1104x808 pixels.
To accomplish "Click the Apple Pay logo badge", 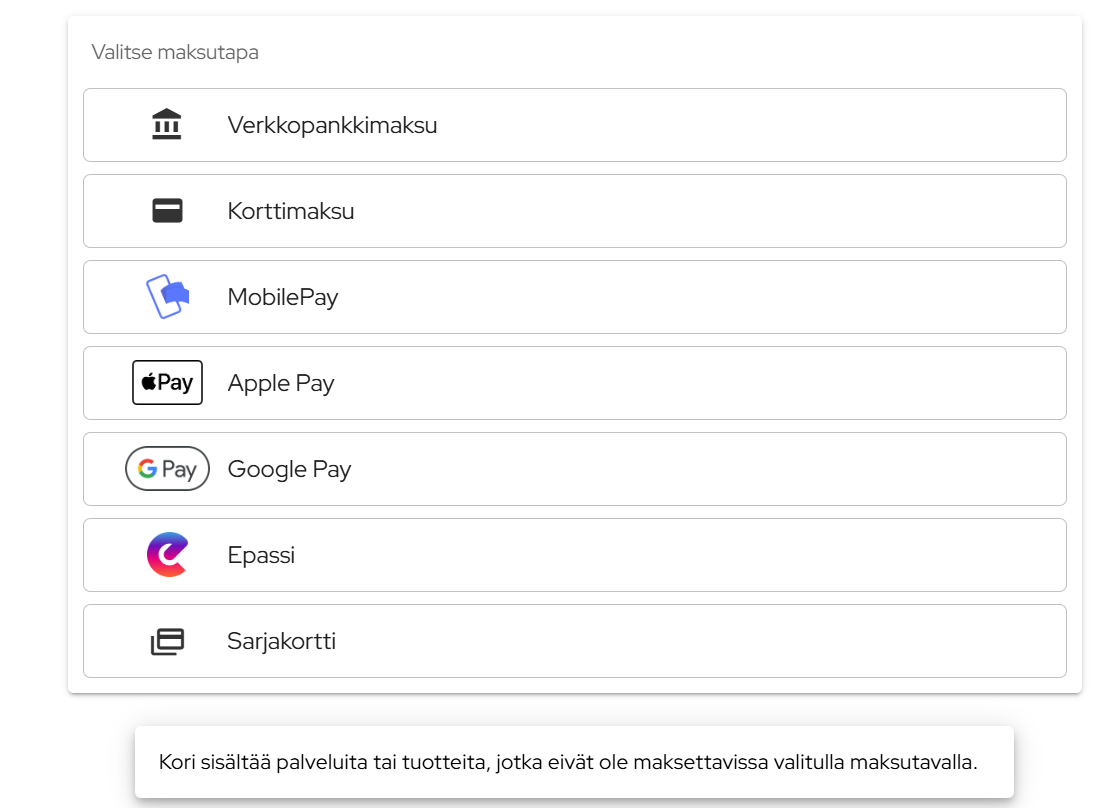I will pos(167,383).
